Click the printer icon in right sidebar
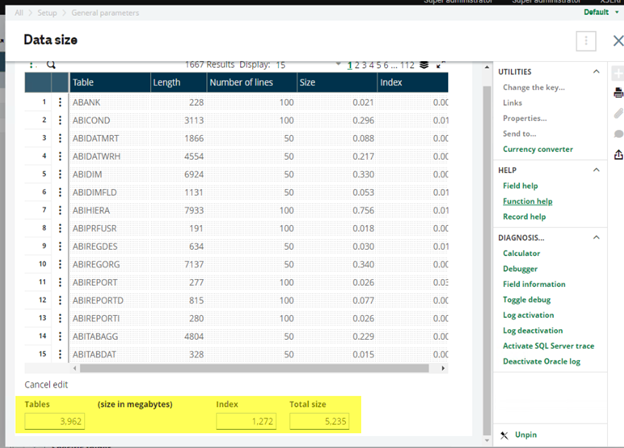Image resolution: width=624 pixels, height=448 pixels. coord(618,93)
